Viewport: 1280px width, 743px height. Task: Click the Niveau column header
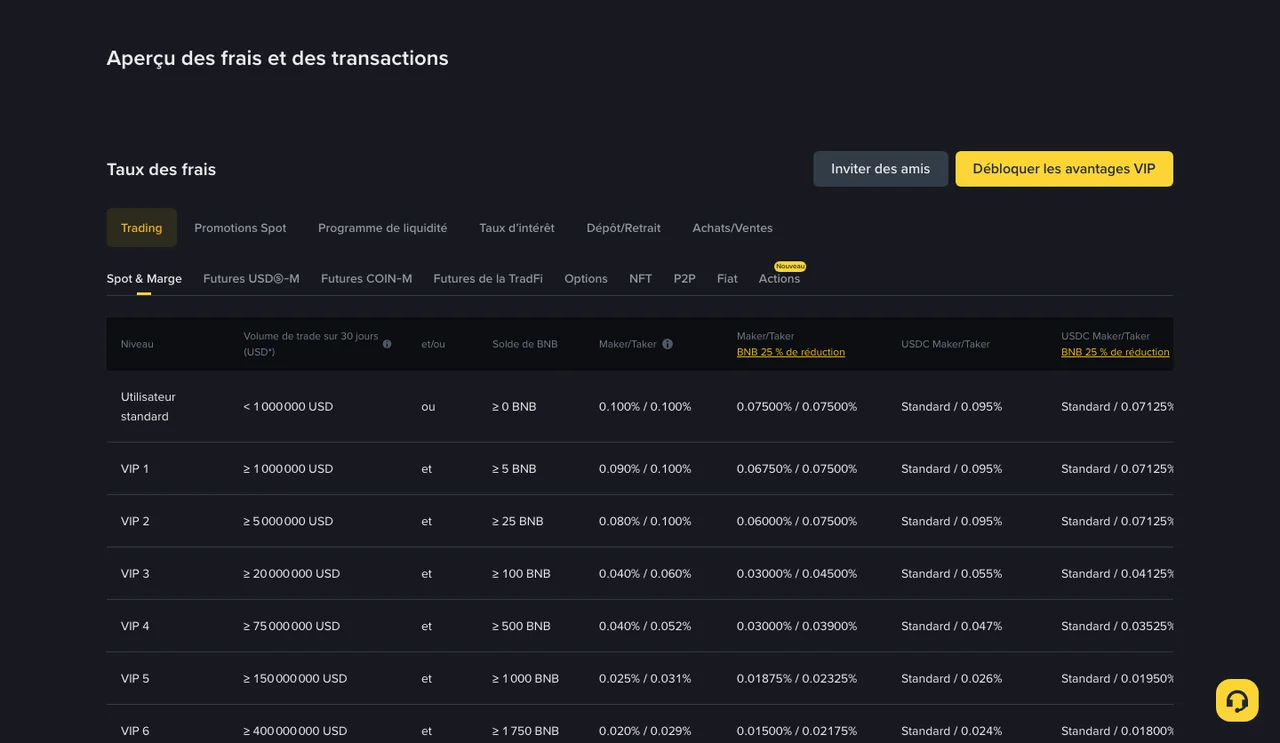(137, 344)
